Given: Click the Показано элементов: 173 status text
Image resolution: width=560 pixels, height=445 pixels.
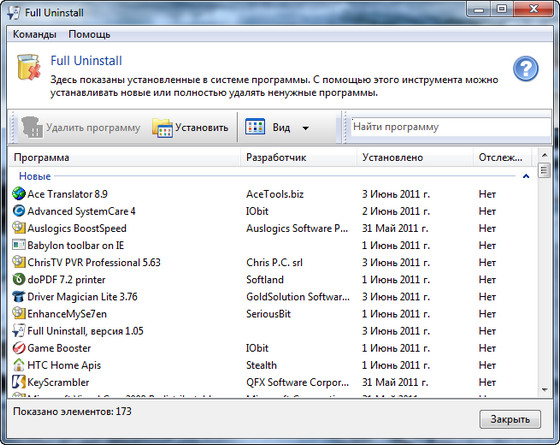Looking at the screenshot, I should pos(72,411).
